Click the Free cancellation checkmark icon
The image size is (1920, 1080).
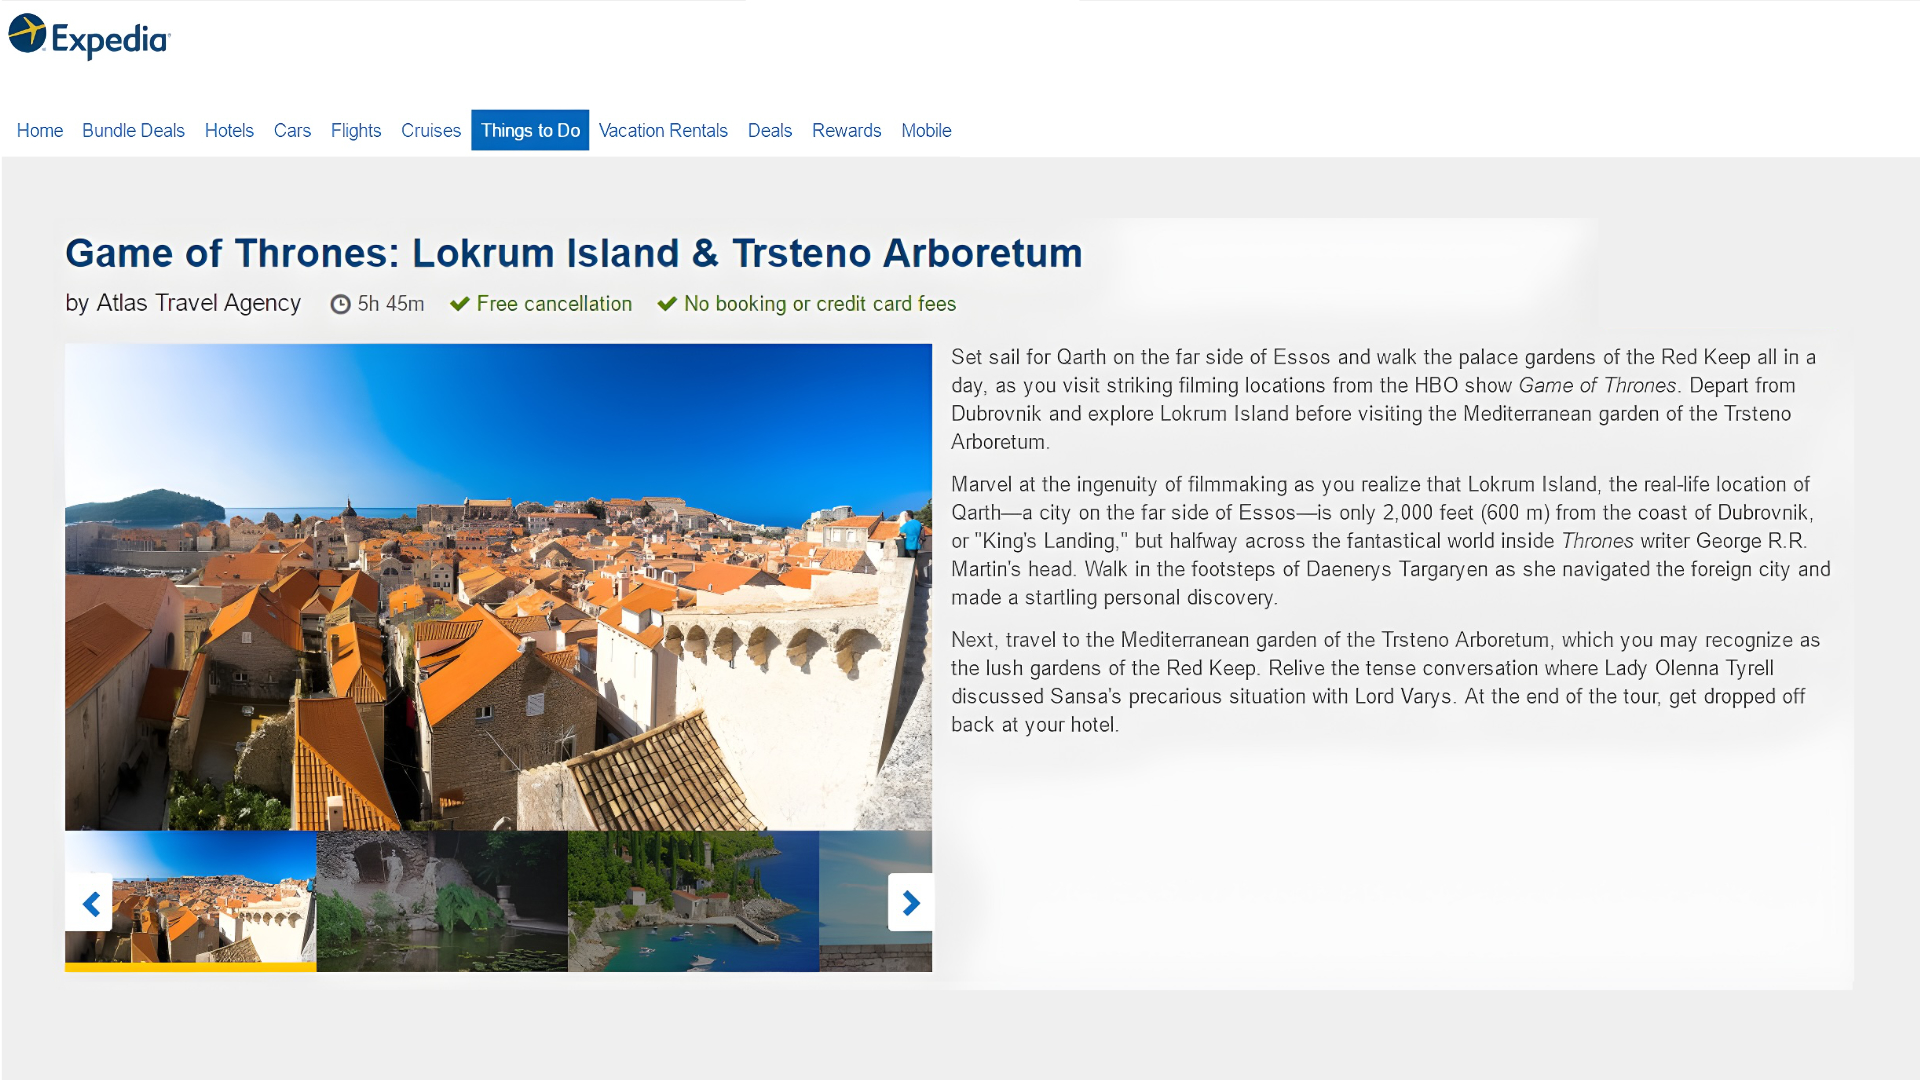point(460,304)
